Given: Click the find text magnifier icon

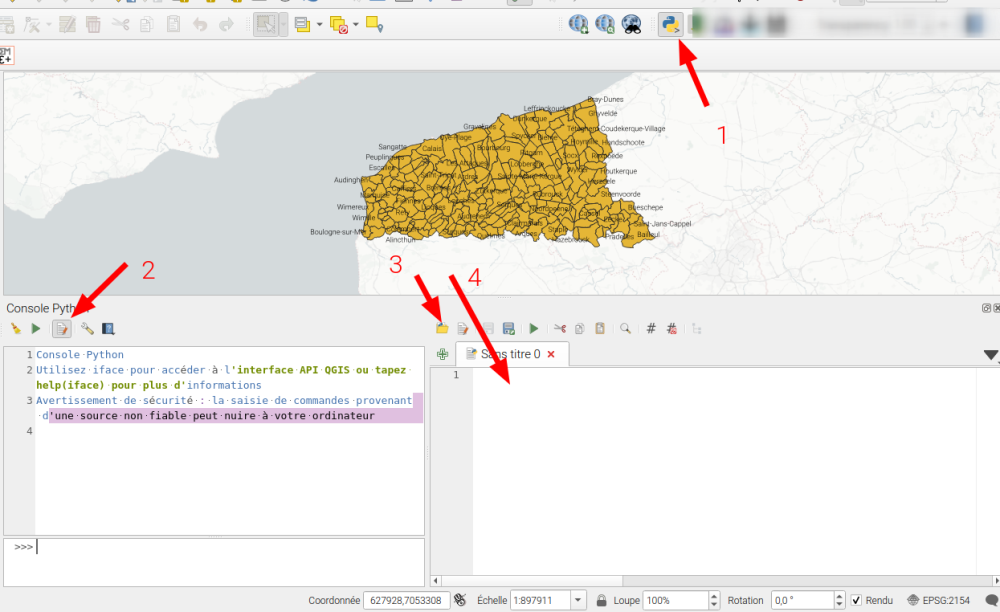Looking at the screenshot, I should pyautogui.click(x=625, y=328).
